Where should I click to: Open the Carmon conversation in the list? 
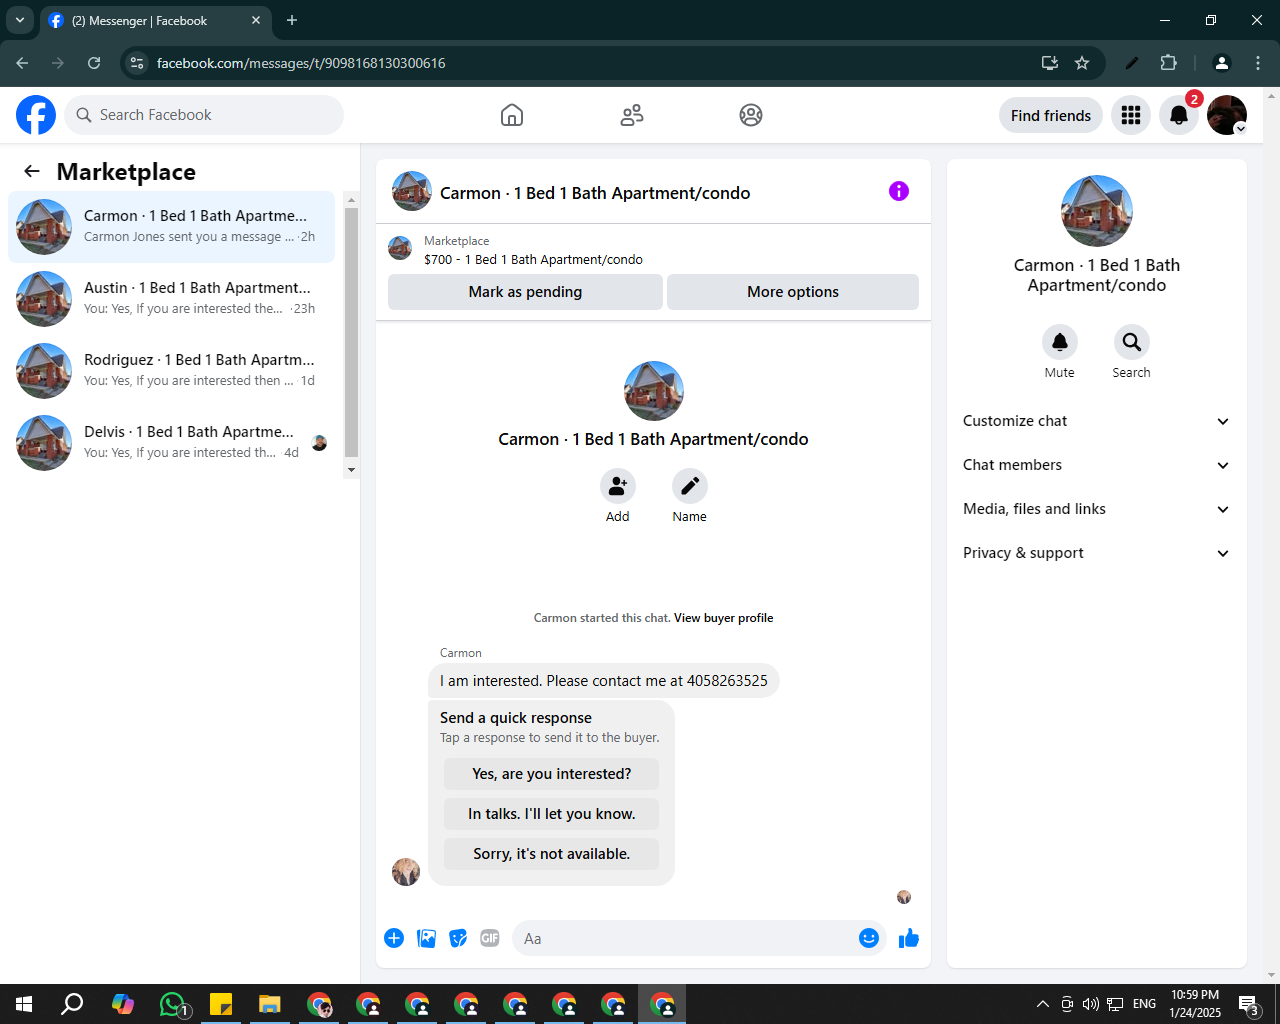(x=172, y=227)
